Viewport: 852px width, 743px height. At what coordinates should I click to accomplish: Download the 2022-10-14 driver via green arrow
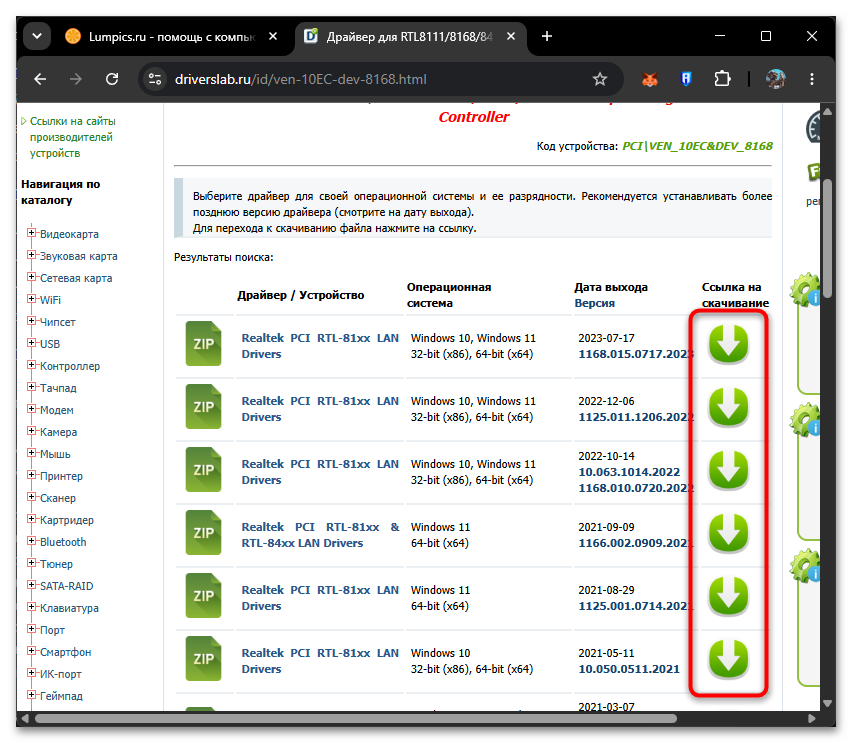(x=728, y=470)
